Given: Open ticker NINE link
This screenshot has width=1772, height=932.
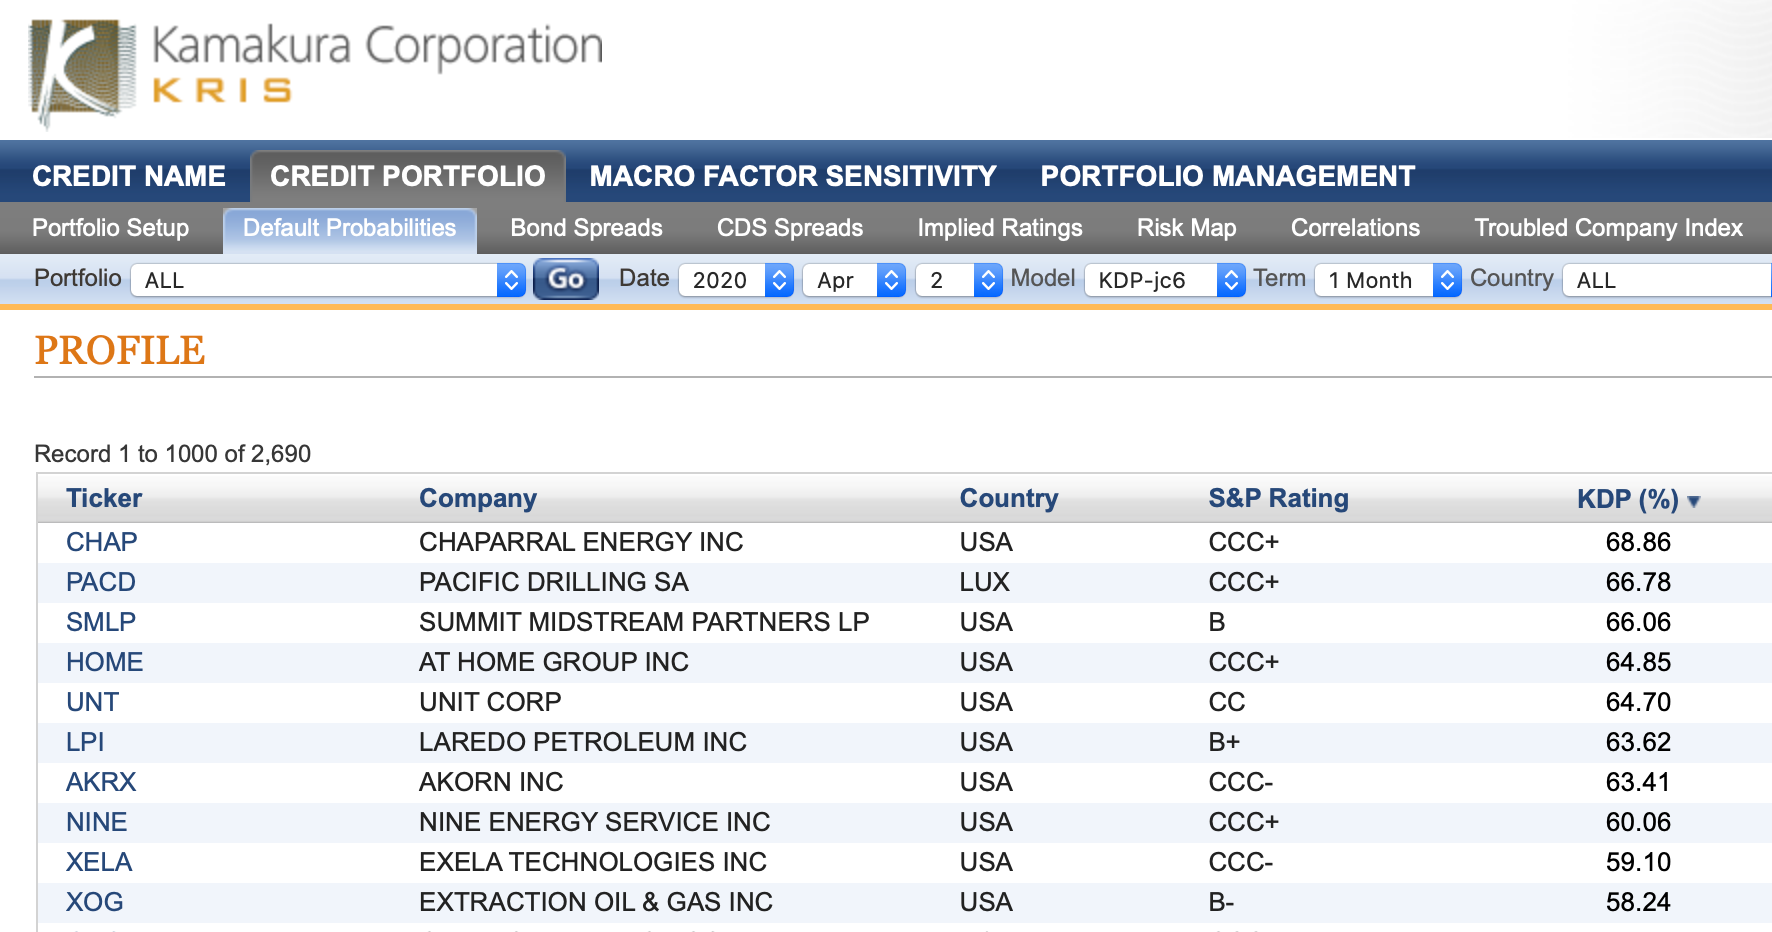Looking at the screenshot, I should pos(97,822).
